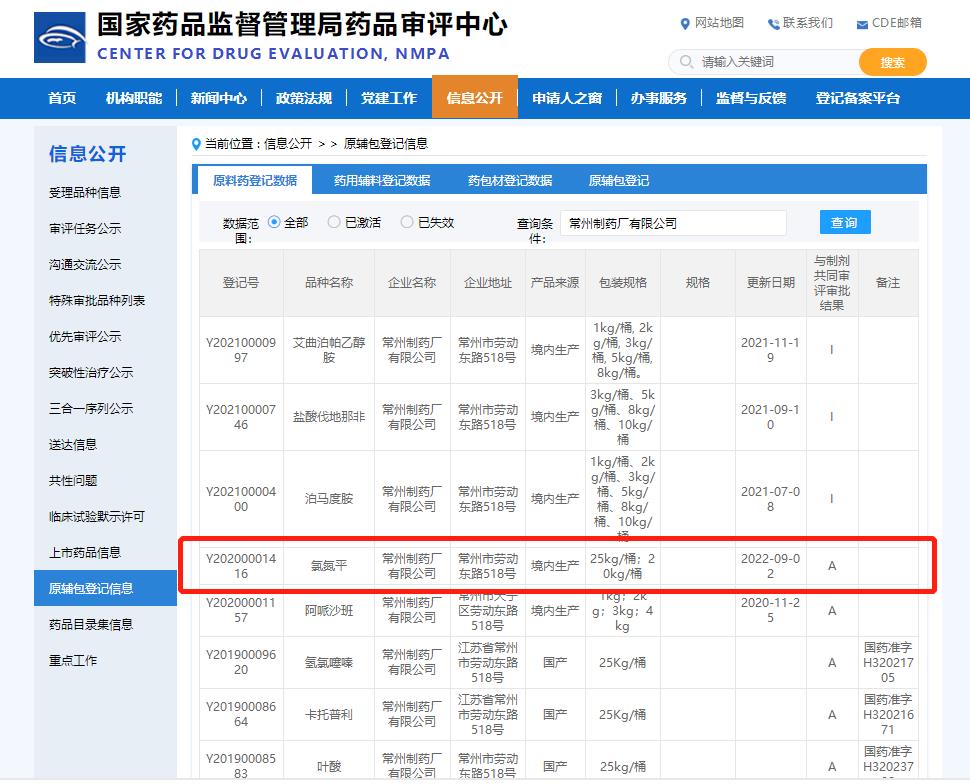Switch to the 药用辅料登记数据 tab

tap(382, 181)
